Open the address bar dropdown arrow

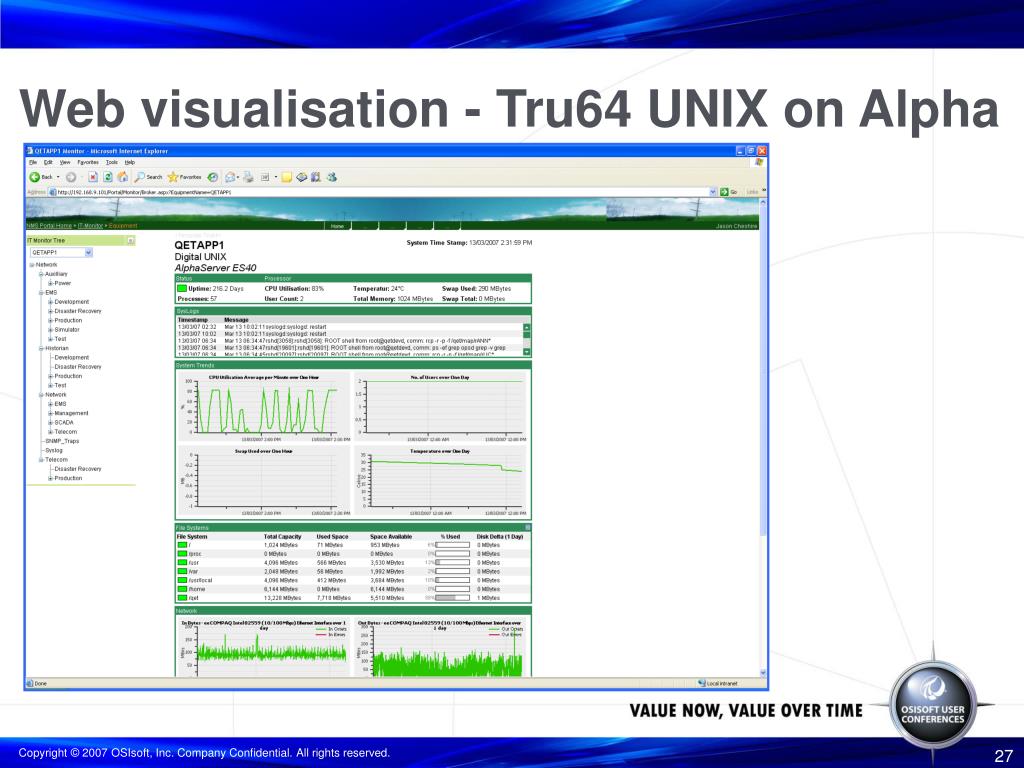[x=712, y=192]
